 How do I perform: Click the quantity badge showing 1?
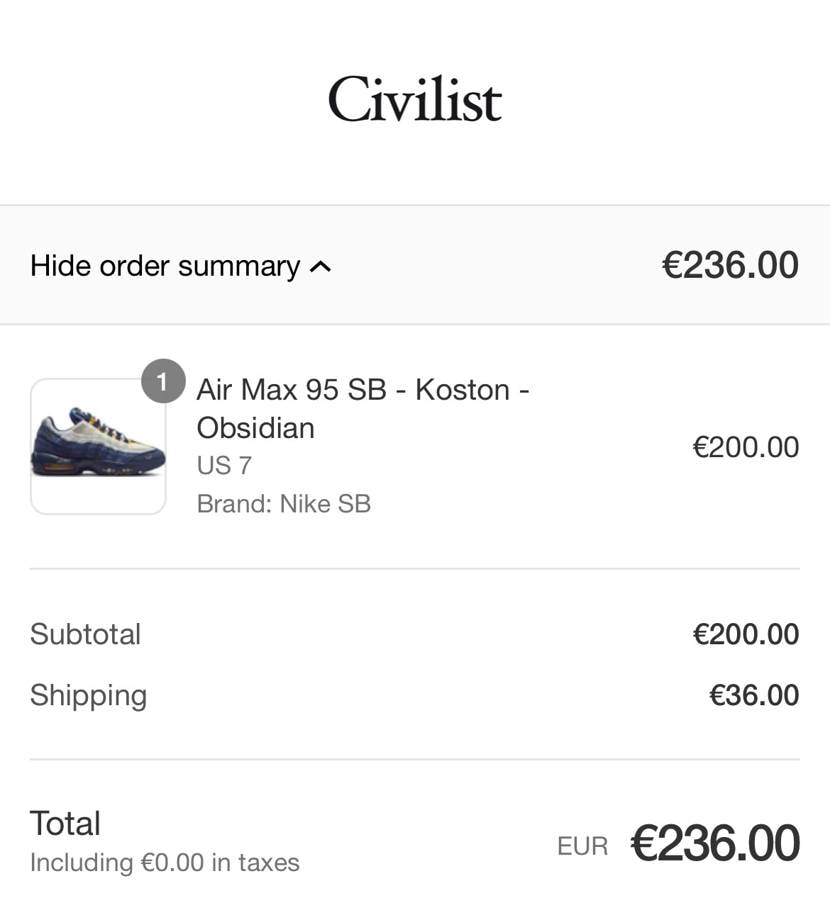163,381
